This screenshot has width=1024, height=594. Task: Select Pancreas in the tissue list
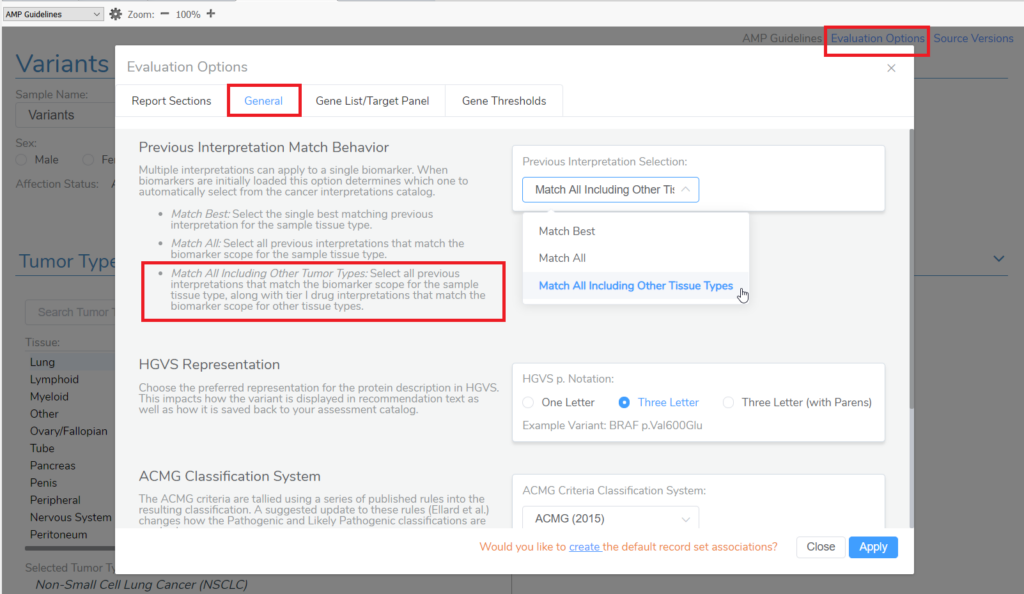point(52,465)
